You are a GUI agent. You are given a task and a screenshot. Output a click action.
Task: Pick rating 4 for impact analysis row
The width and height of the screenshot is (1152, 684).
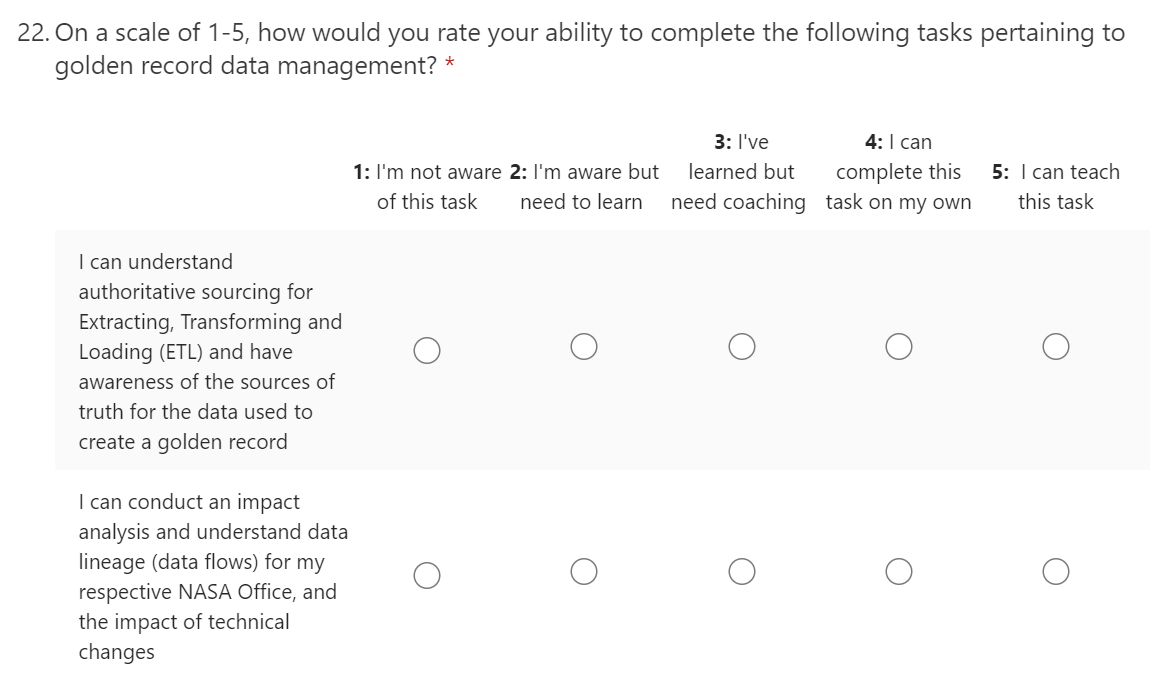(x=898, y=571)
